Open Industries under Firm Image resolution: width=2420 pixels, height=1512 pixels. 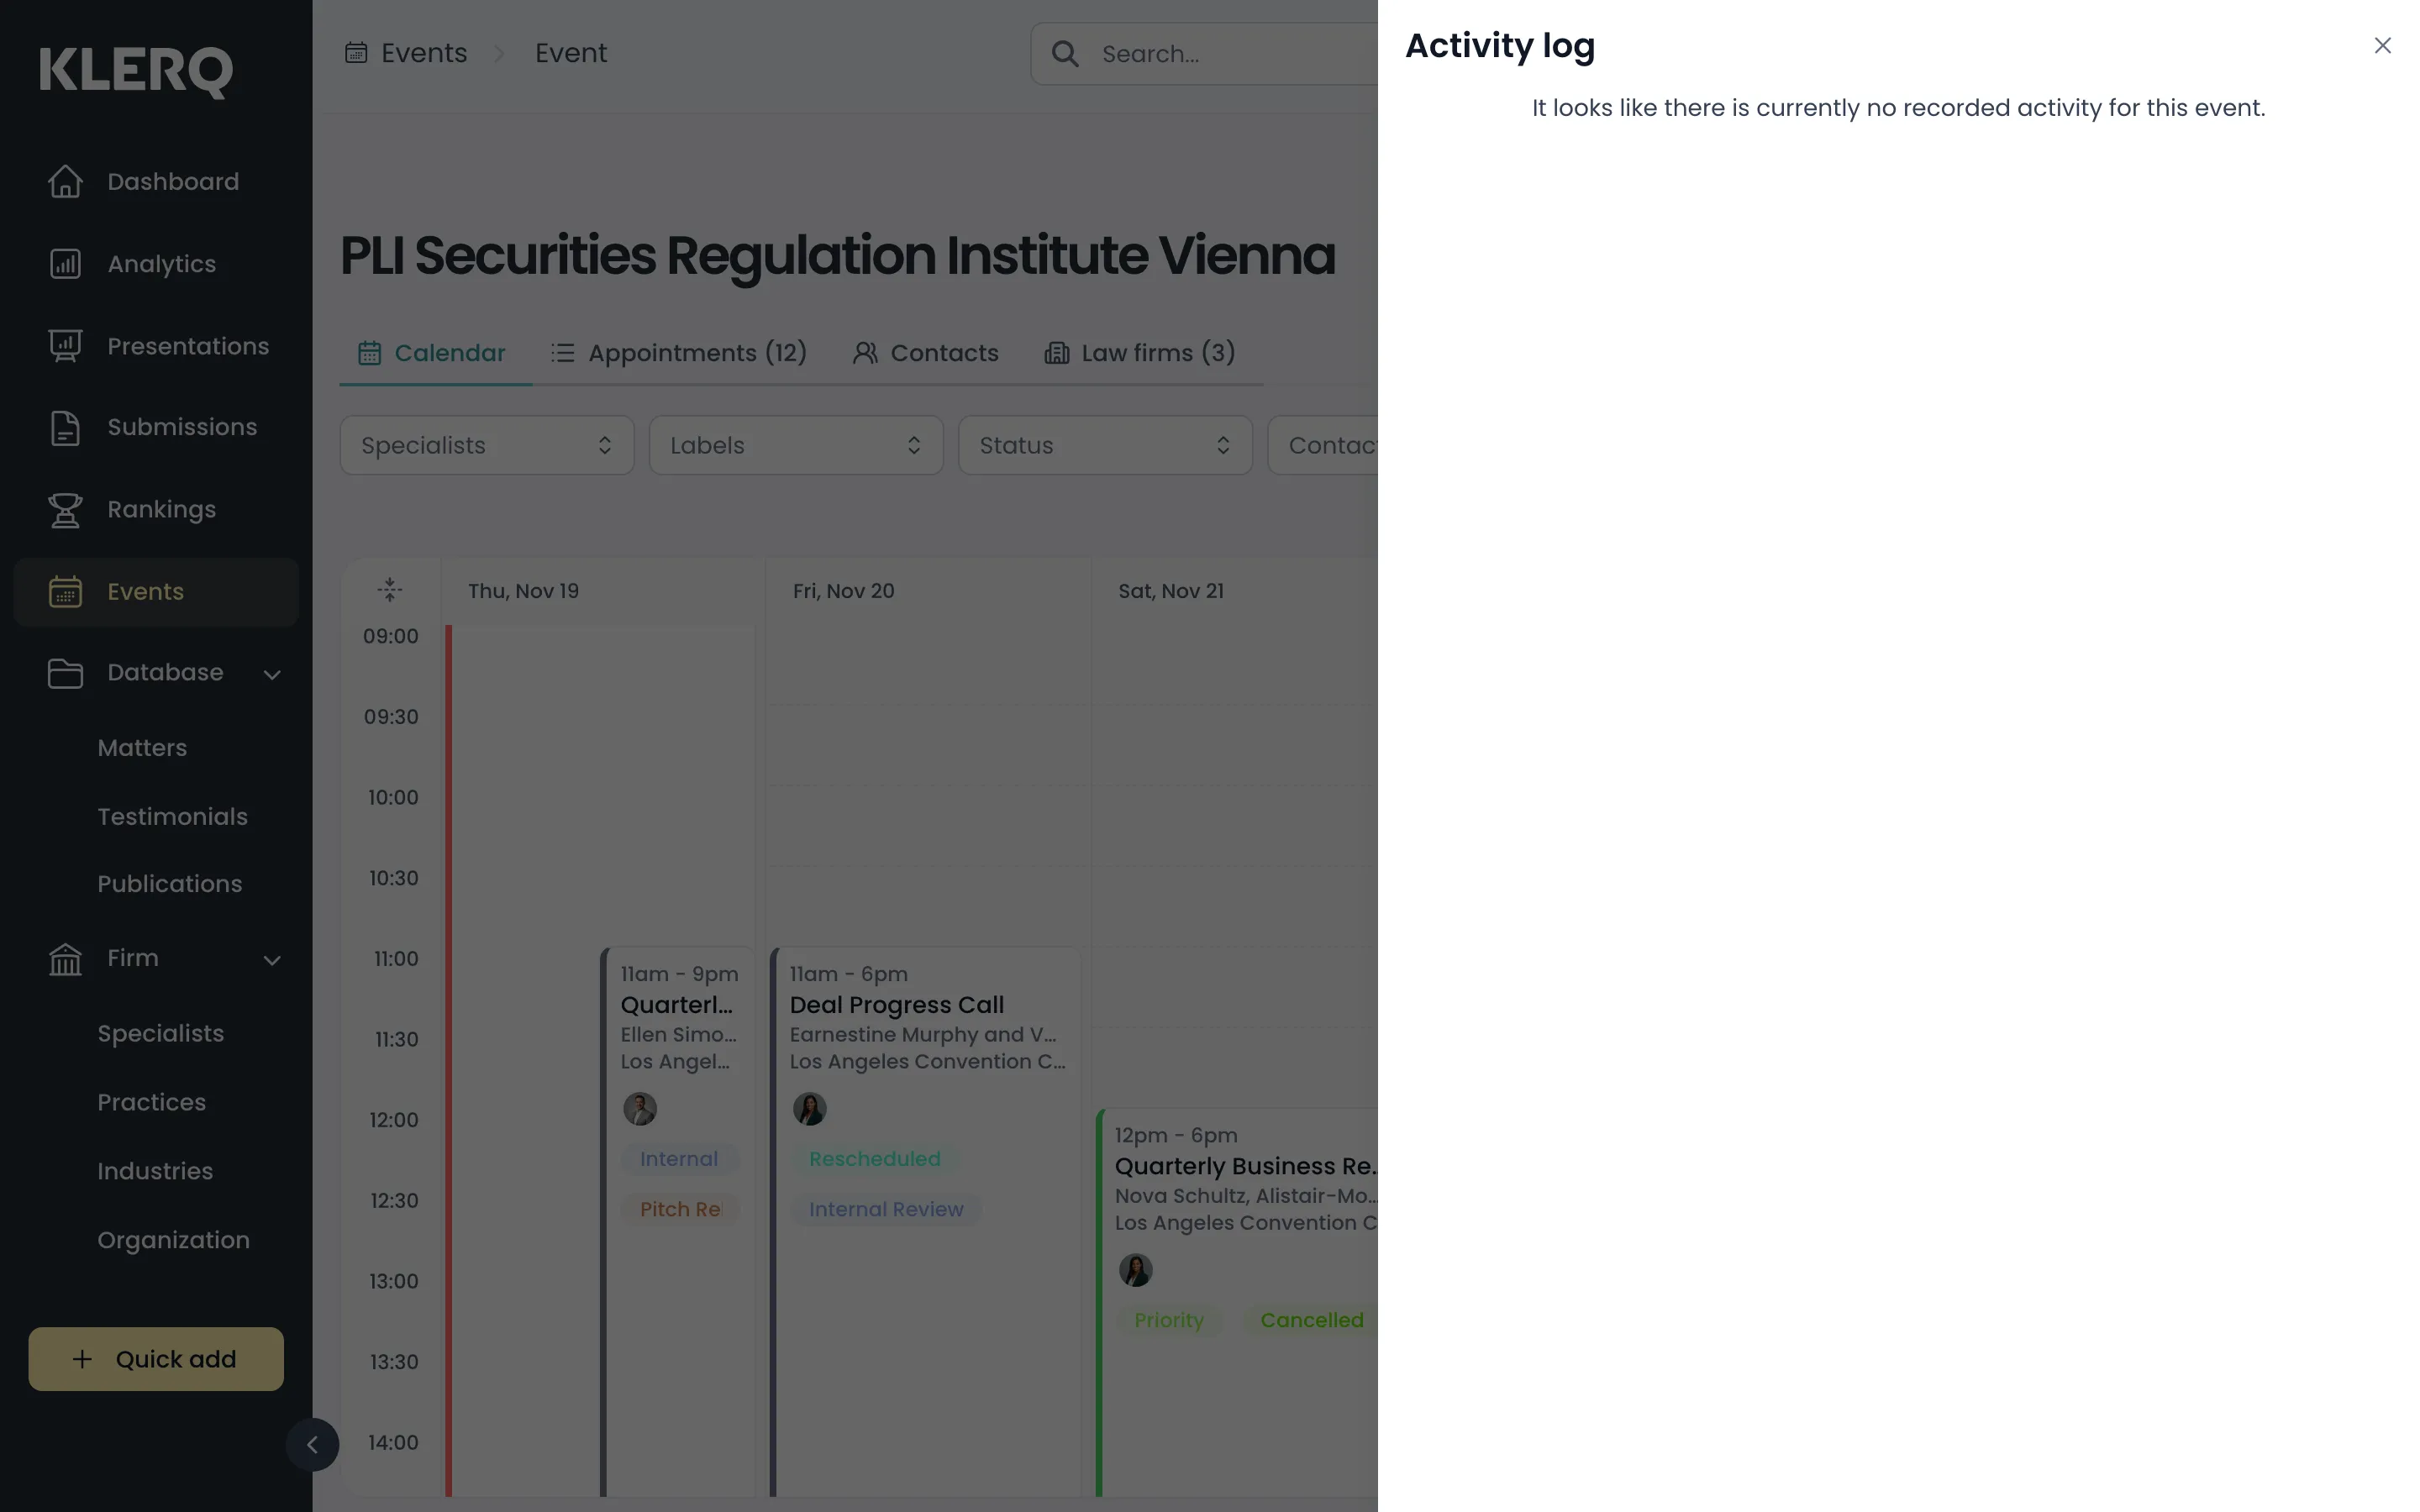[x=155, y=1172]
